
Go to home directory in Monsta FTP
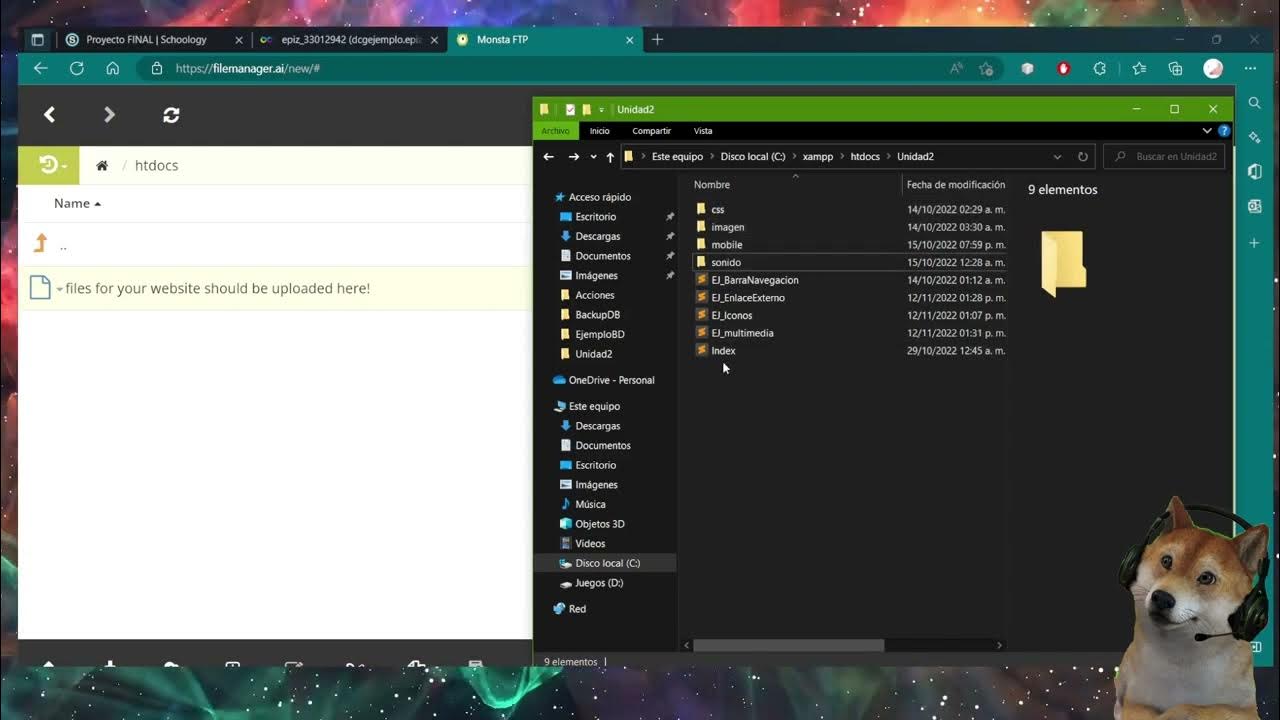[x=102, y=165]
